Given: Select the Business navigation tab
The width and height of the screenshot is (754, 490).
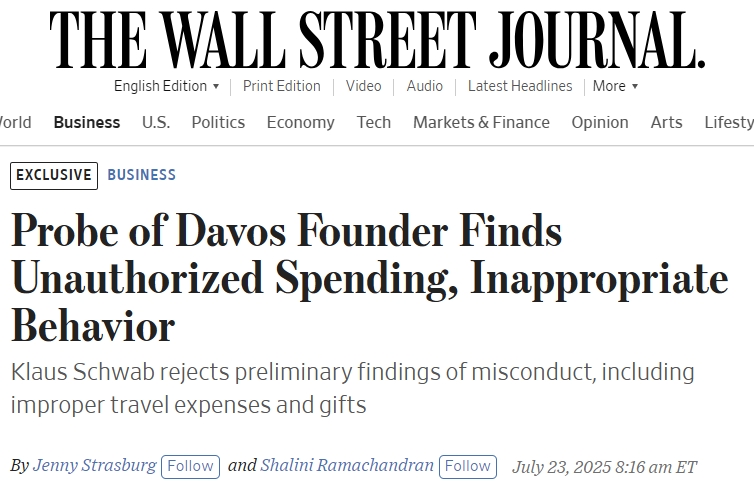Looking at the screenshot, I should (87, 122).
